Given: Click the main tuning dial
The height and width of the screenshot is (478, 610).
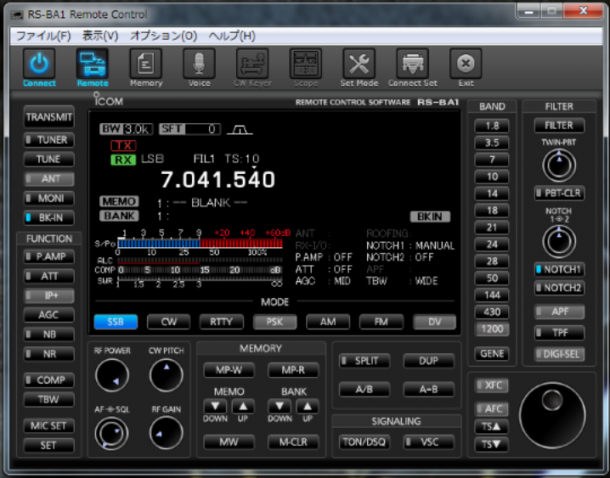Looking at the screenshot, I should pos(552,415).
